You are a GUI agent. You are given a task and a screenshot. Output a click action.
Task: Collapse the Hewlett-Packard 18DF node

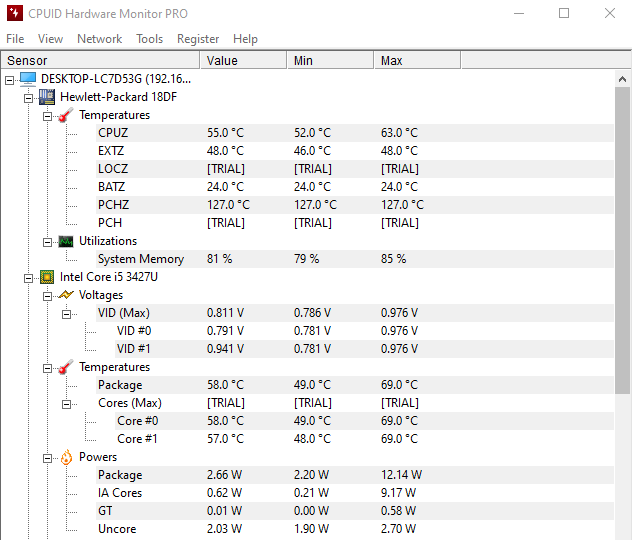(x=28, y=98)
